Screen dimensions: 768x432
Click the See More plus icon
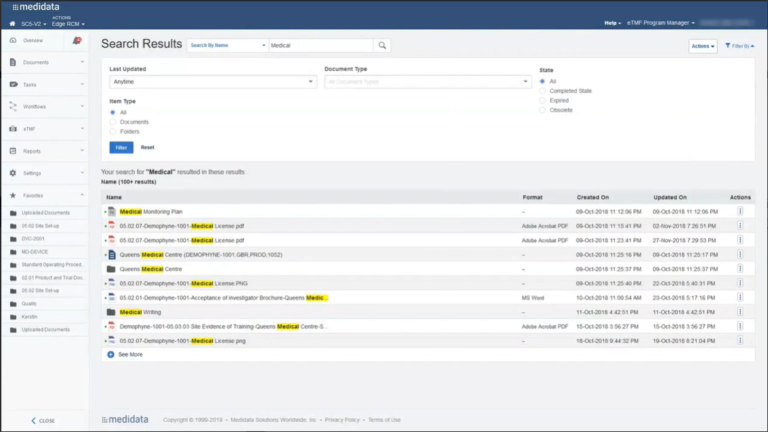111,355
